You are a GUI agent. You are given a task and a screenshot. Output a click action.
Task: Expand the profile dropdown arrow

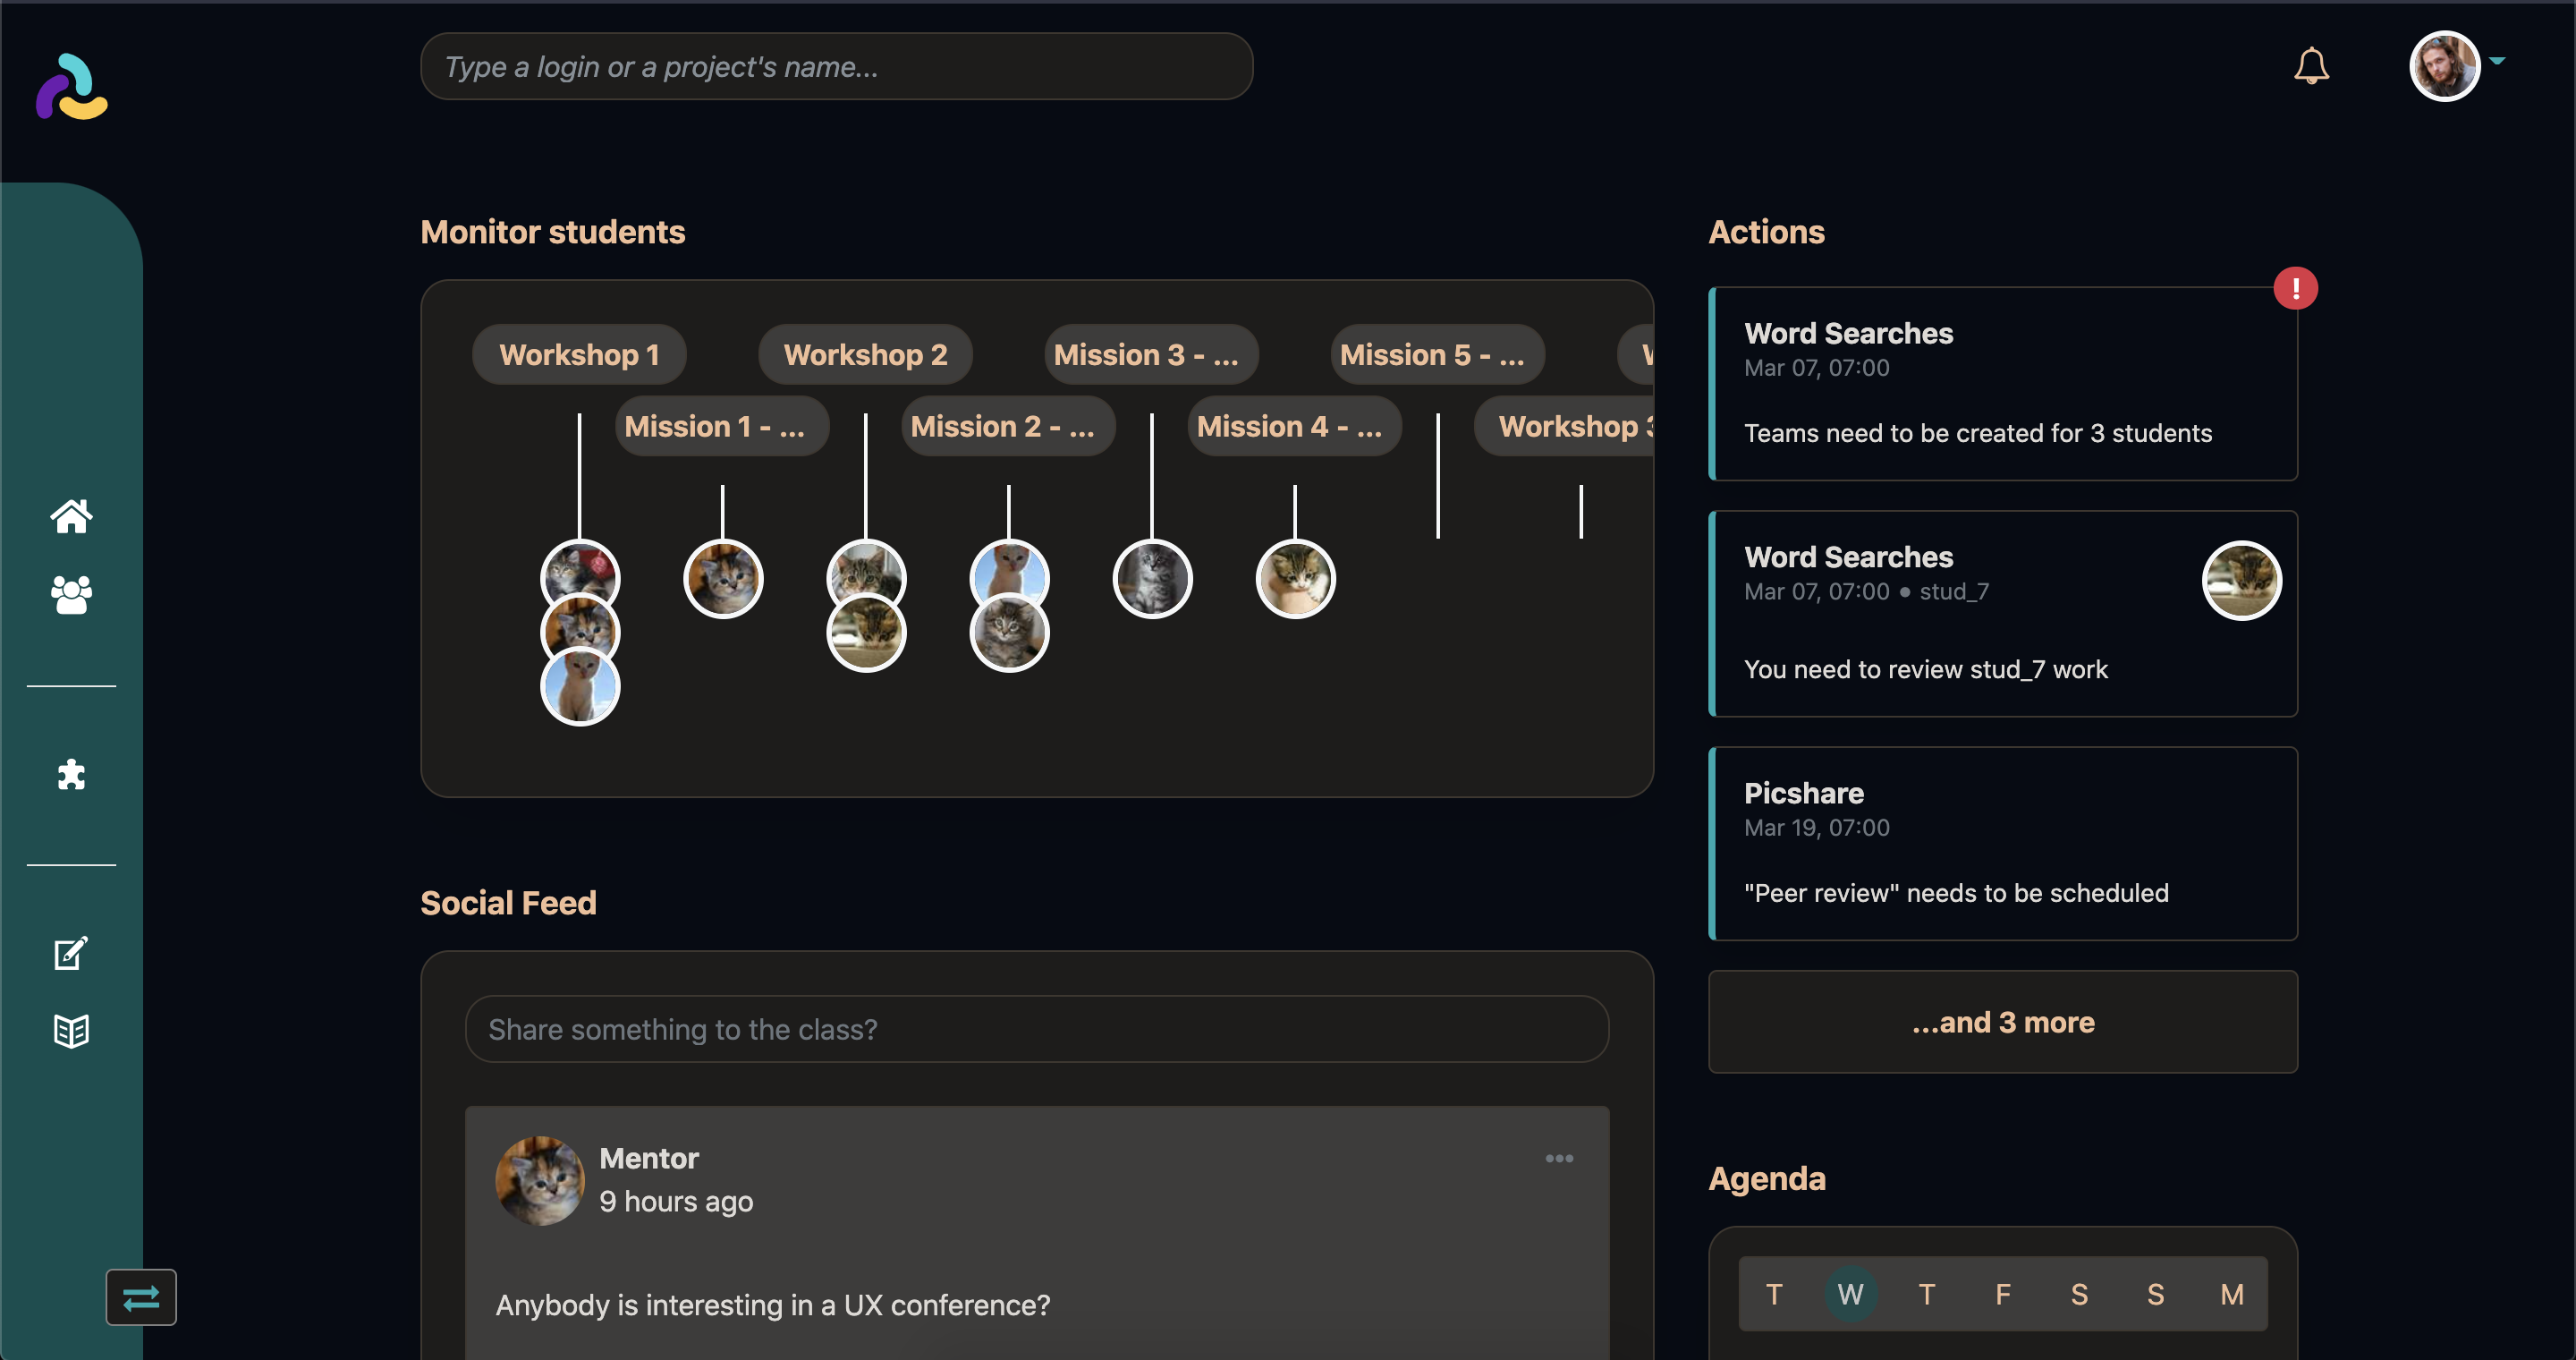tap(2497, 62)
